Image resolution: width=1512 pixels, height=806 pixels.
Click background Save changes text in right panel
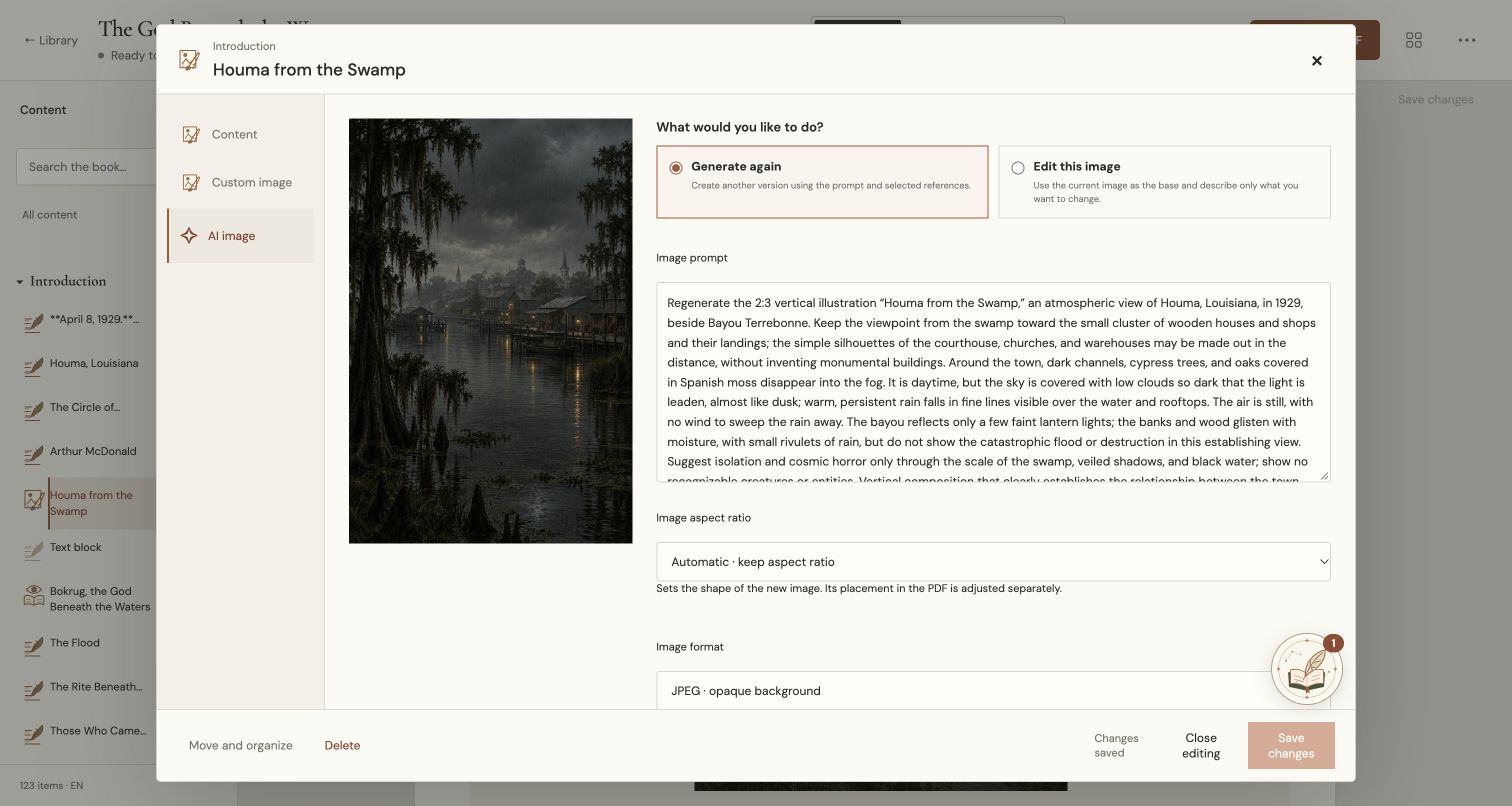1435,99
